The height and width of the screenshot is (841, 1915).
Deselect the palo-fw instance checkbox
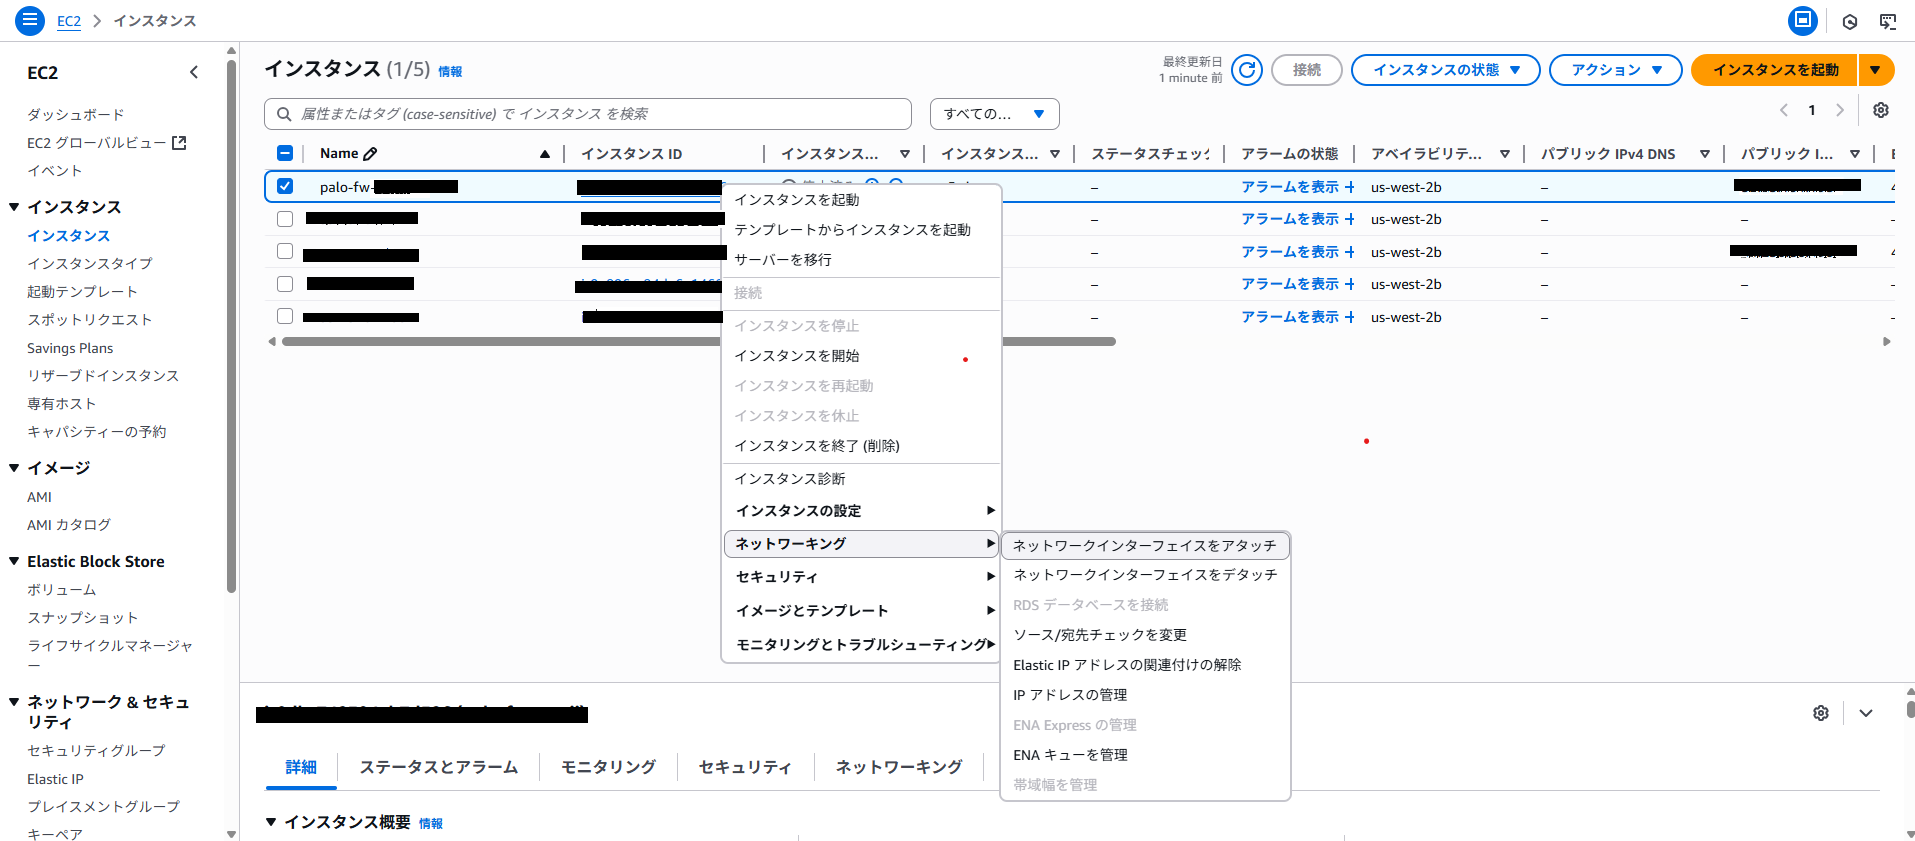(285, 186)
